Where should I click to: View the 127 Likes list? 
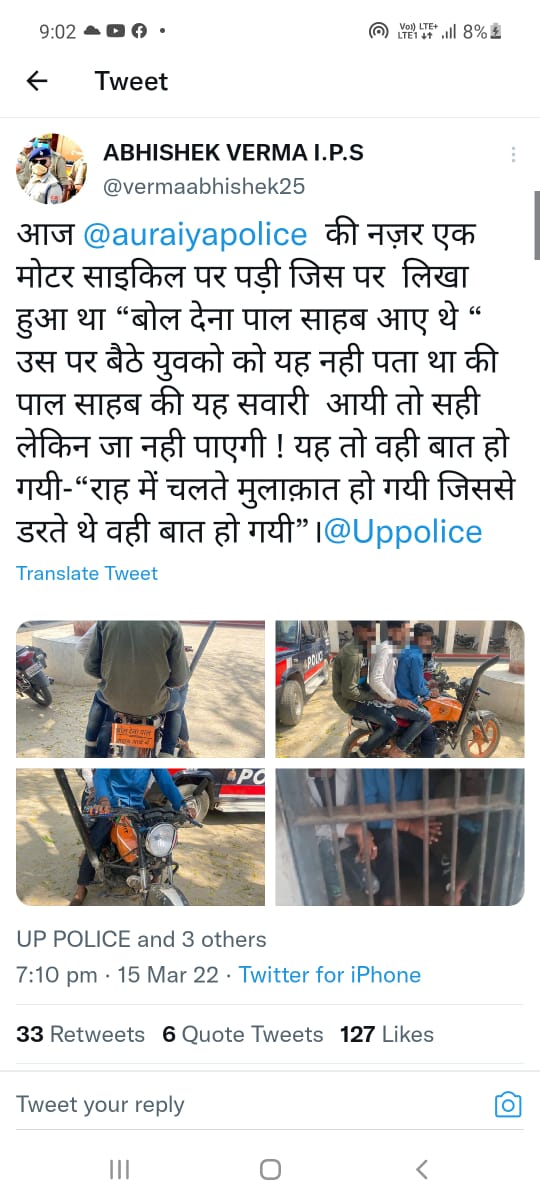point(387,1034)
